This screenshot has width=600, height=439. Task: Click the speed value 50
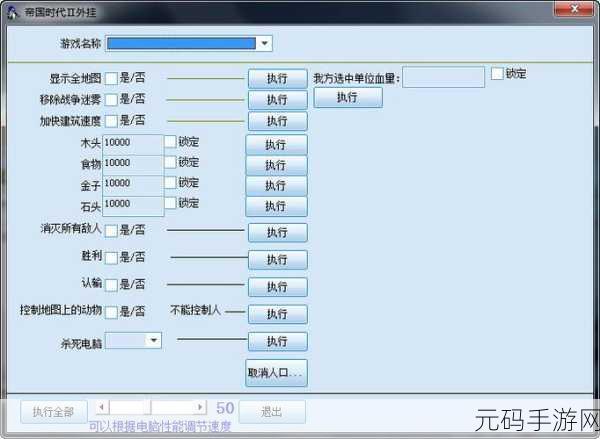pyautogui.click(x=225, y=408)
